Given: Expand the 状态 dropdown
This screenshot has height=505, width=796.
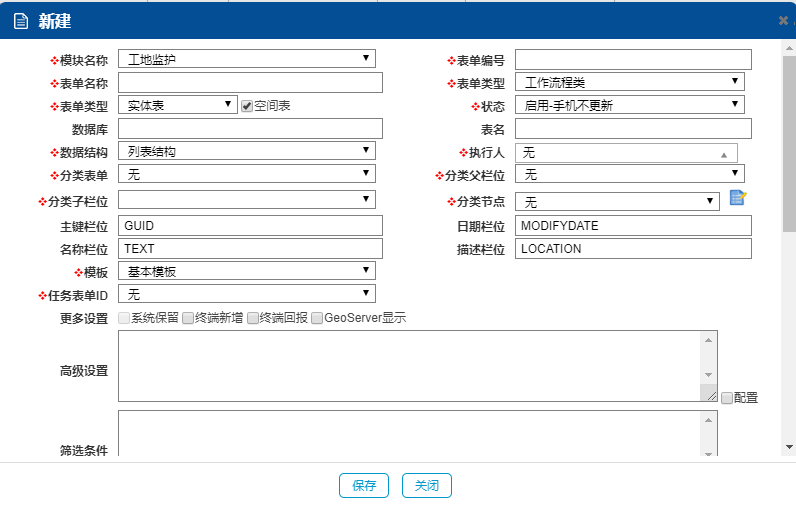Looking at the screenshot, I should point(630,105).
